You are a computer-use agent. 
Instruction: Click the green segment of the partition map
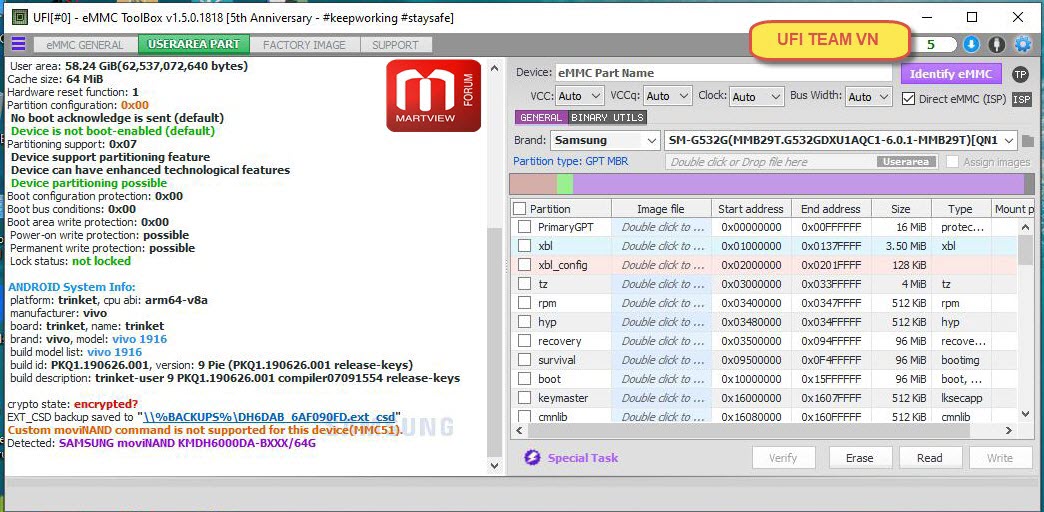click(x=565, y=184)
